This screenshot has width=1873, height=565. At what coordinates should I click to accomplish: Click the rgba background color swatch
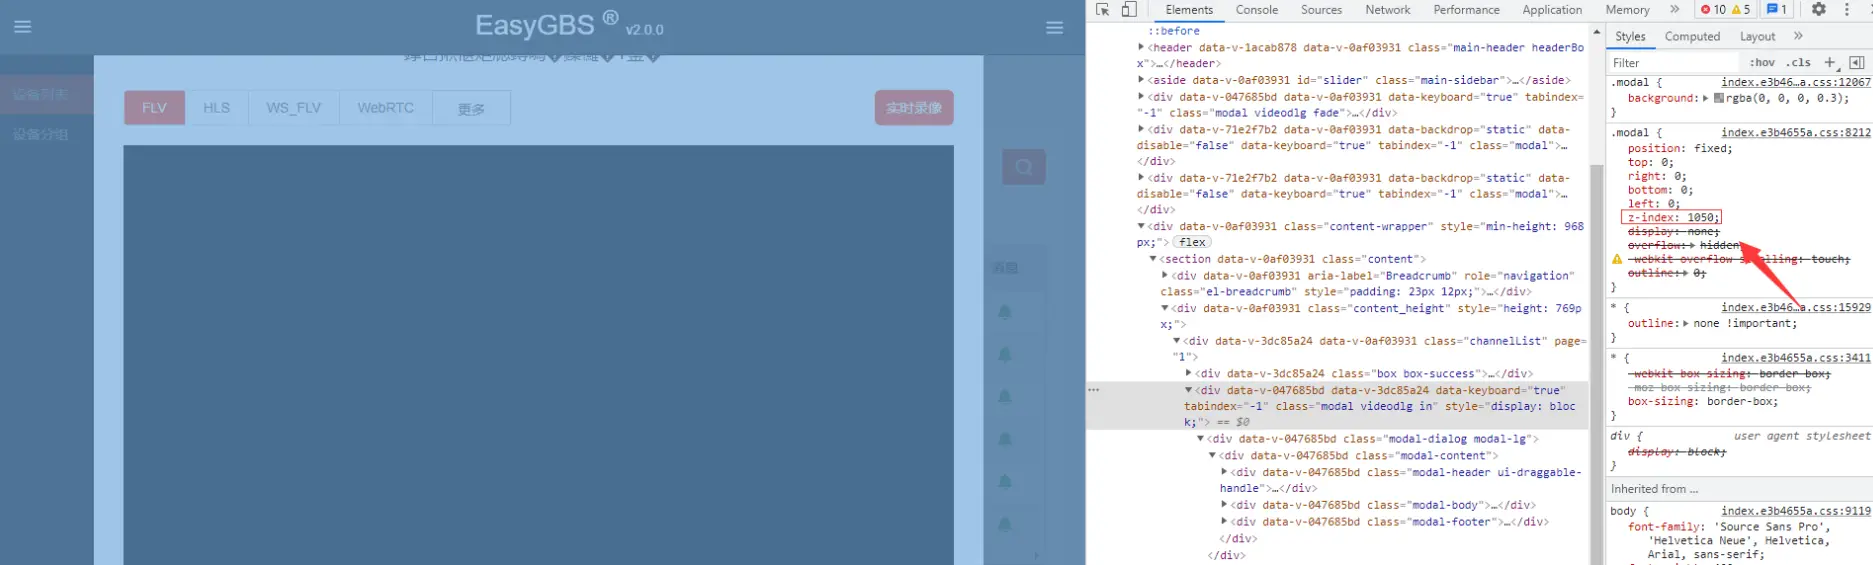[1719, 98]
